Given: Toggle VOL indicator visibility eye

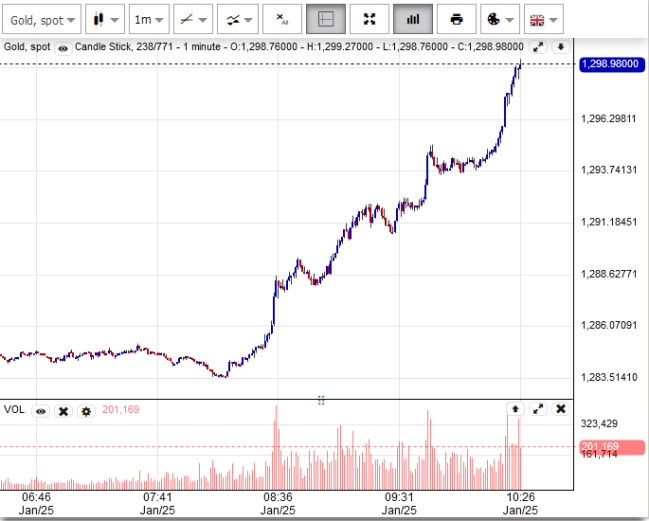Looking at the screenshot, I should click(x=41, y=411).
